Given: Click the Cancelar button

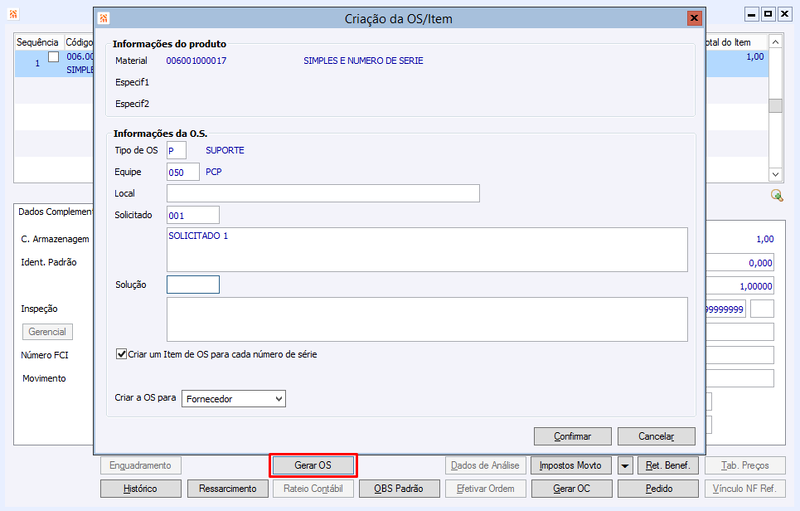Looking at the screenshot, I should point(656,437).
